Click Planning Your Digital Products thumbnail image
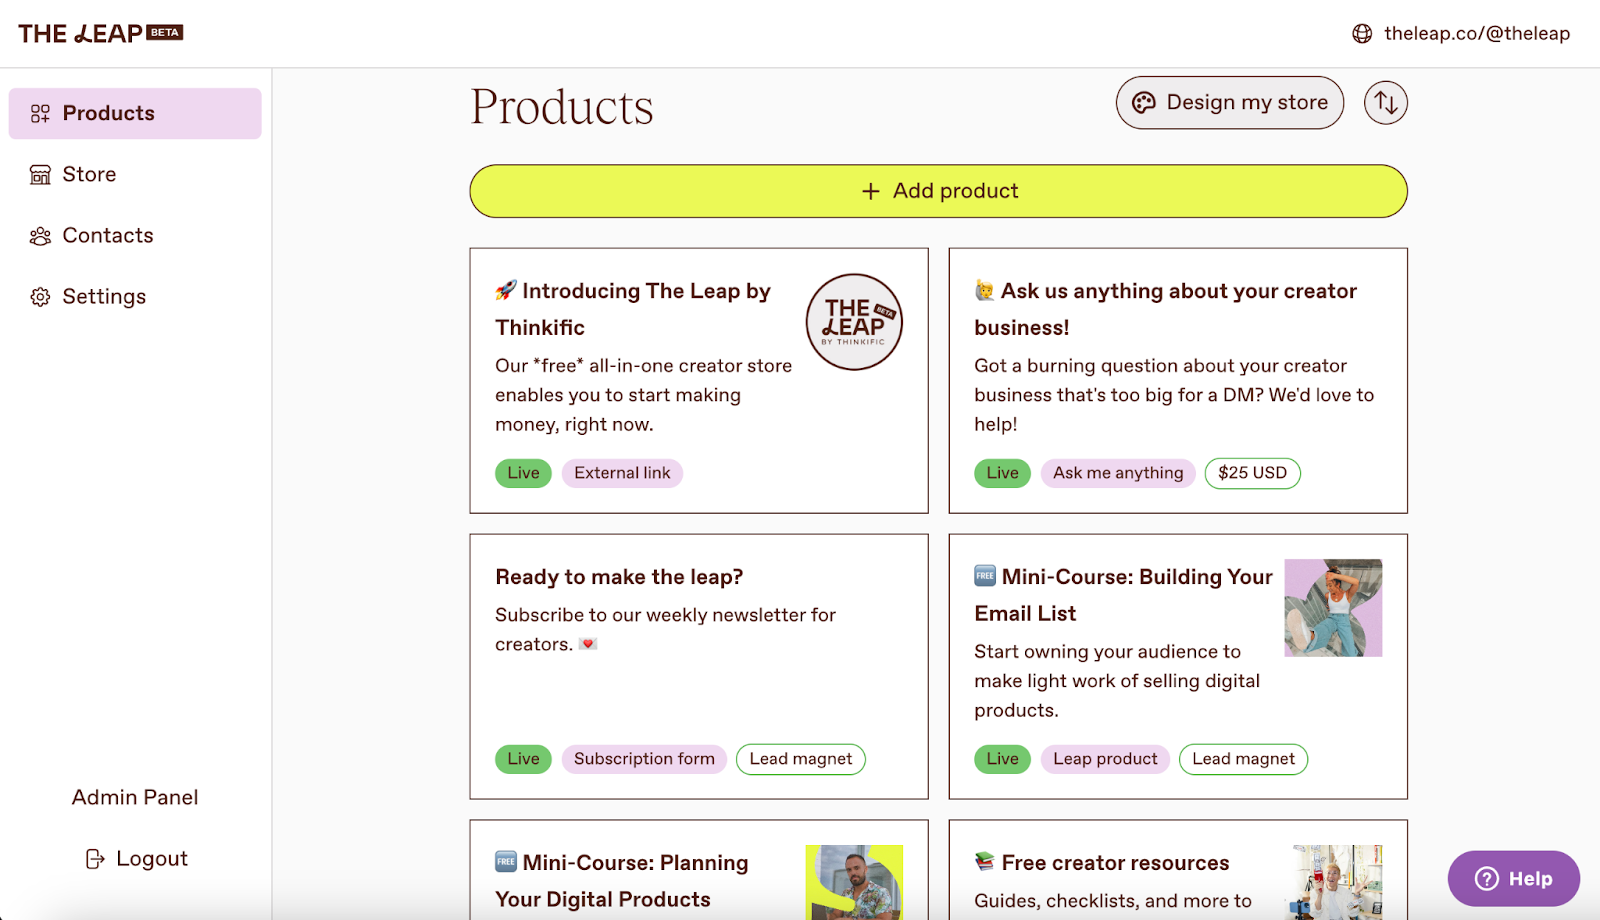Image resolution: width=1600 pixels, height=920 pixels. 855,882
